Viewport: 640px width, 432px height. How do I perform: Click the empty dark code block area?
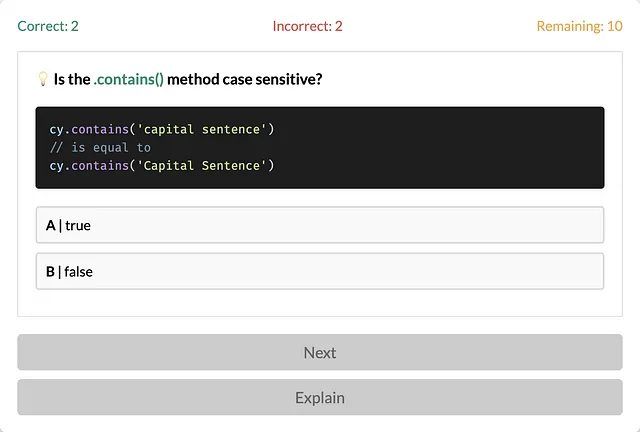pyautogui.click(x=441, y=147)
